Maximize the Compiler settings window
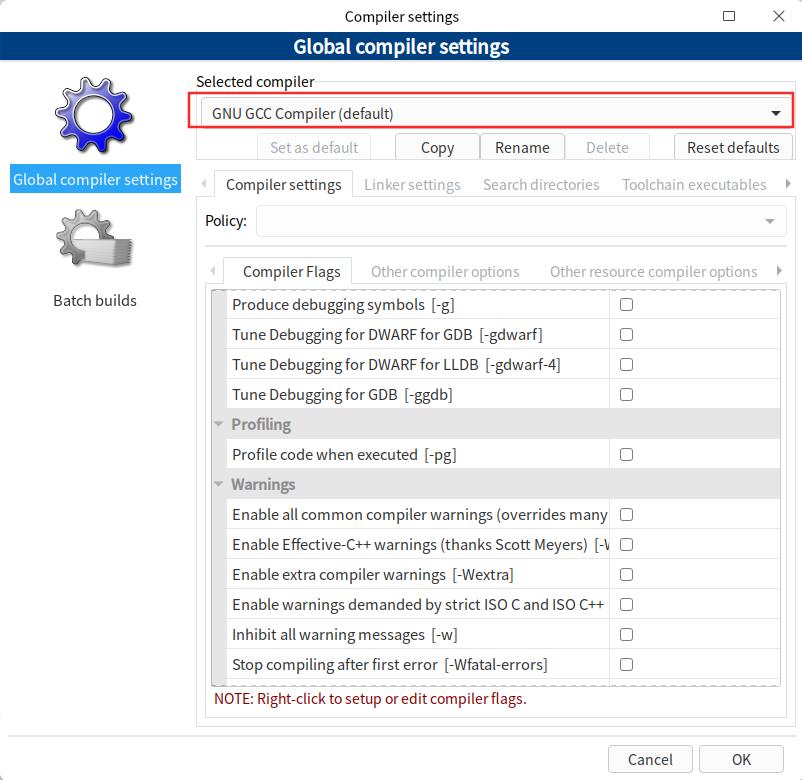802x780 pixels. [x=729, y=16]
